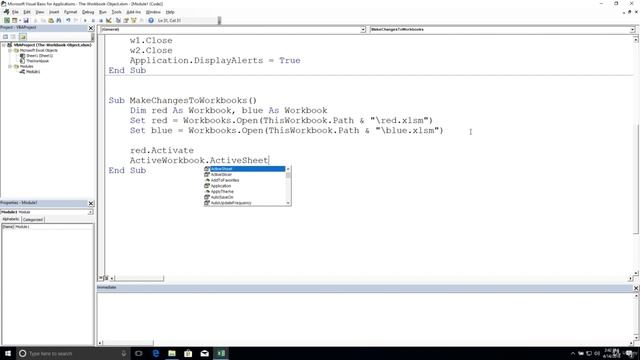The width and height of the screenshot is (640, 360).
Task: Click the Run Sub play icon
Action: pos(85,20)
